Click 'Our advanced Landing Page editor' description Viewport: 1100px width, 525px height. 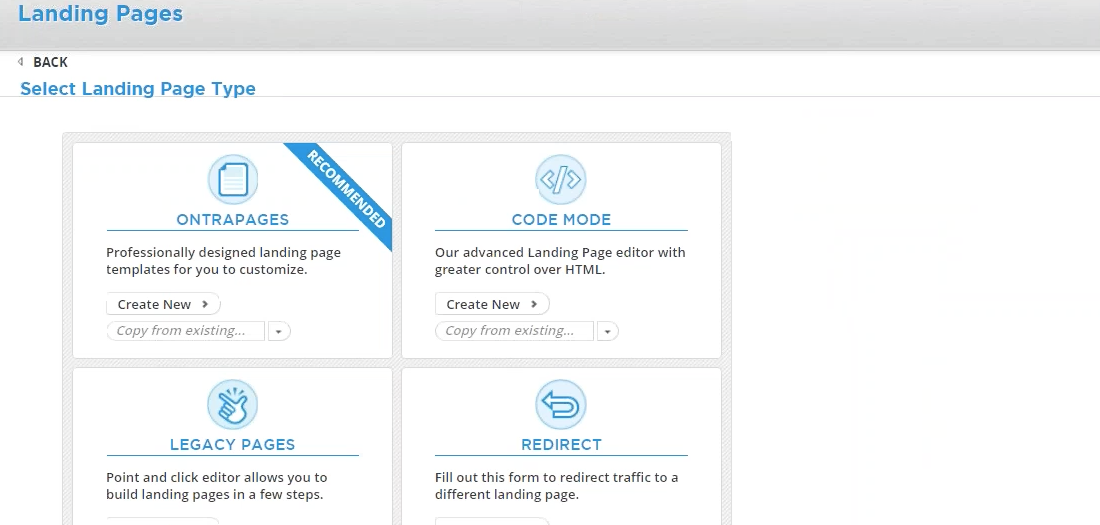[561, 260]
